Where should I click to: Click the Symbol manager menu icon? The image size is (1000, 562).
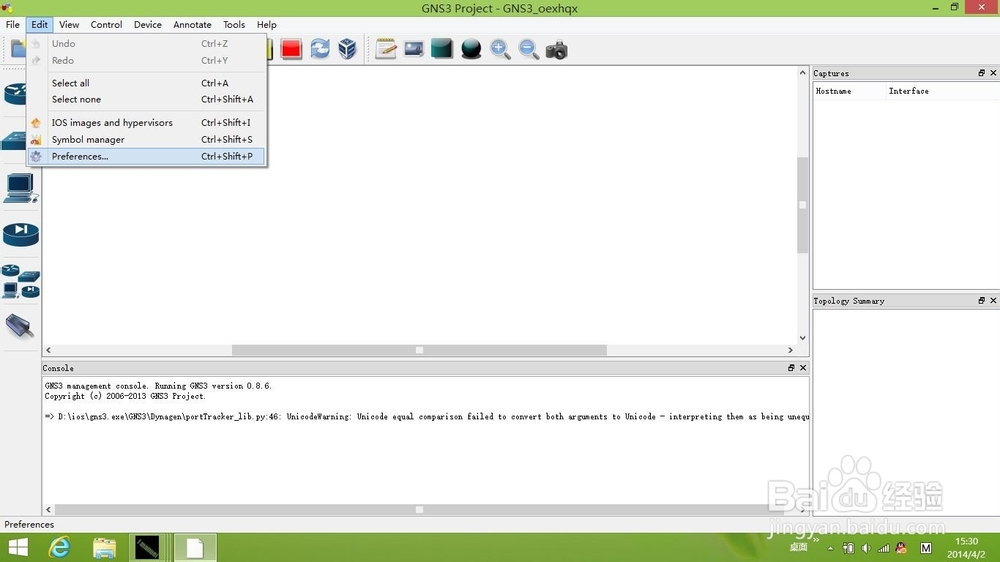tap(36, 140)
